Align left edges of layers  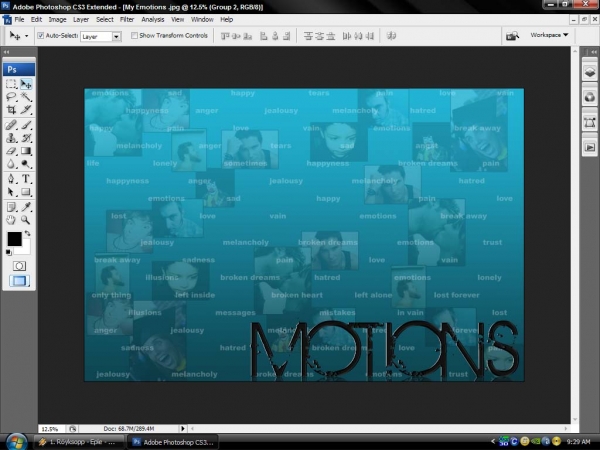(263, 36)
